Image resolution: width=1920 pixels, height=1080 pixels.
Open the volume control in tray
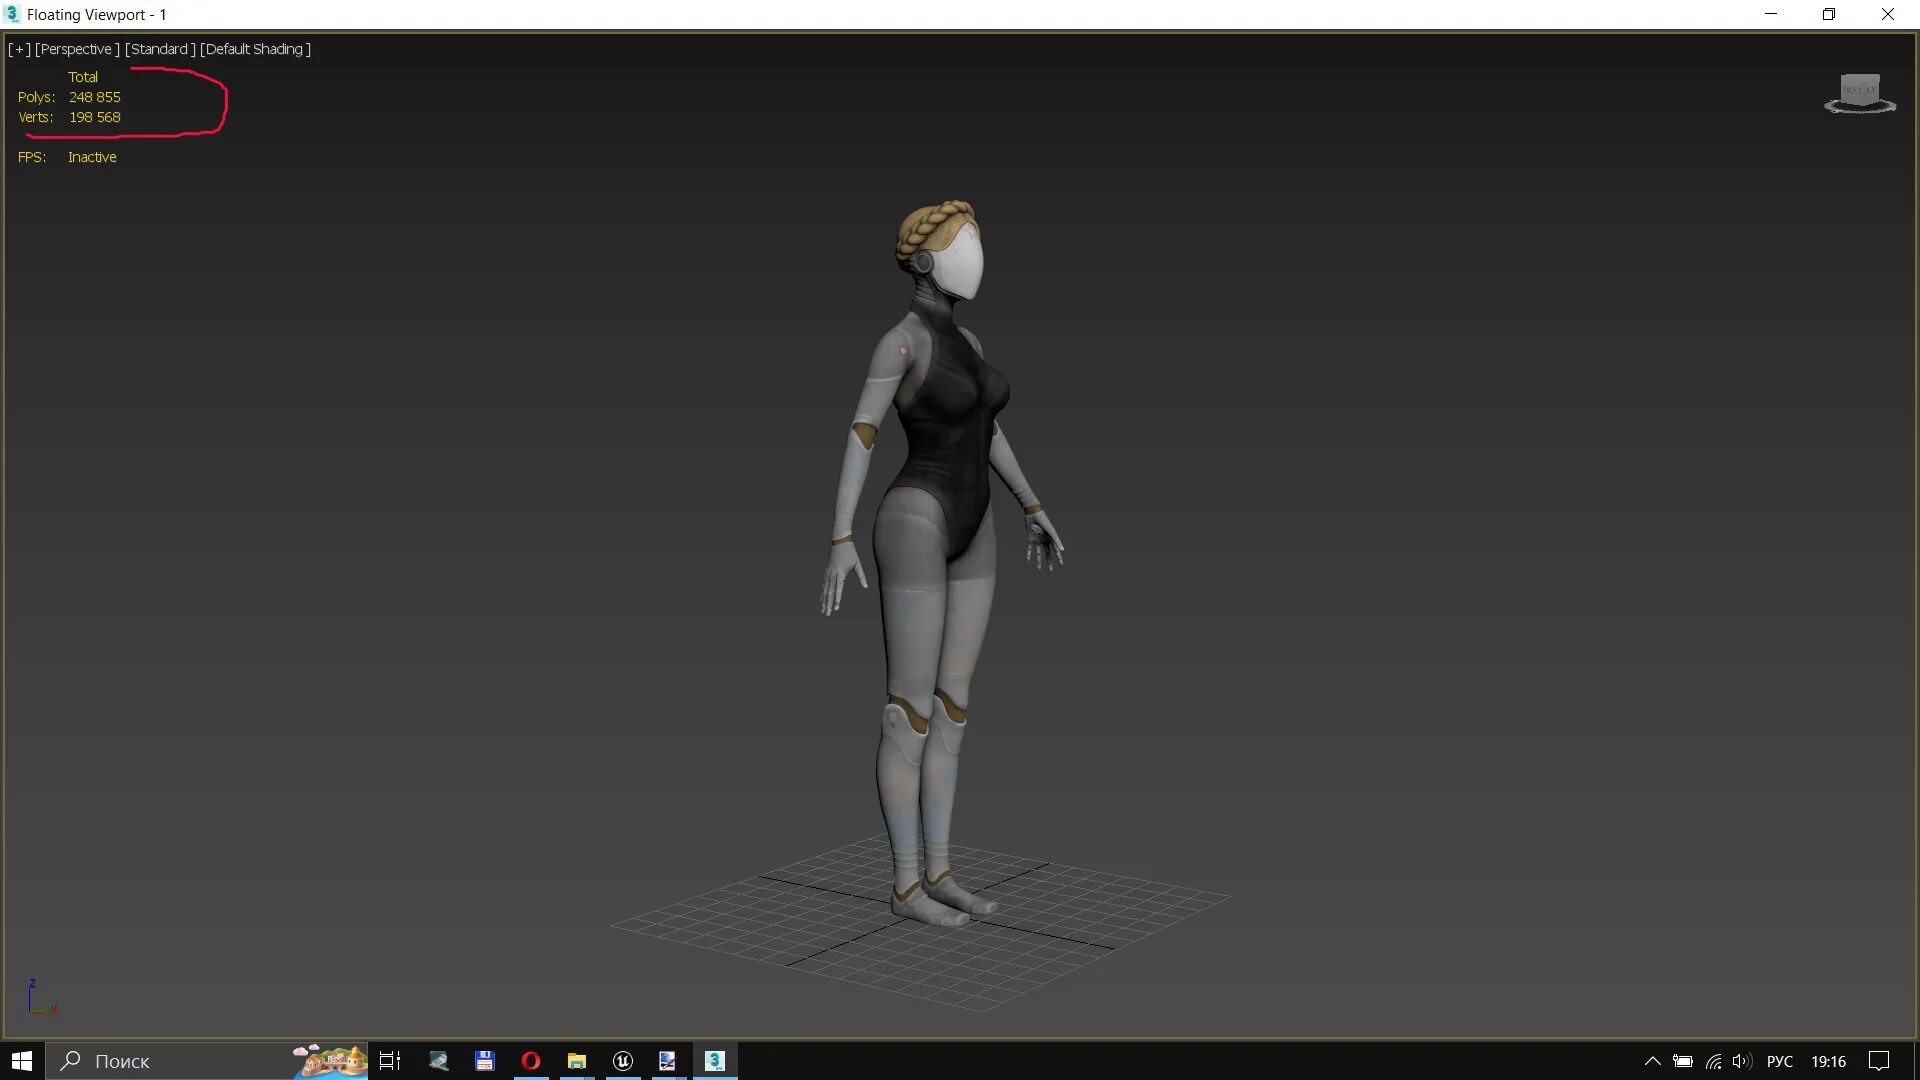click(x=1742, y=1061)
